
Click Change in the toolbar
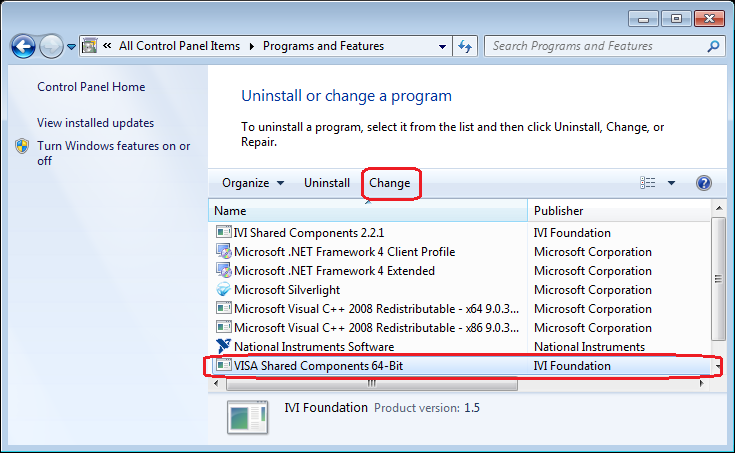[390, 183]
